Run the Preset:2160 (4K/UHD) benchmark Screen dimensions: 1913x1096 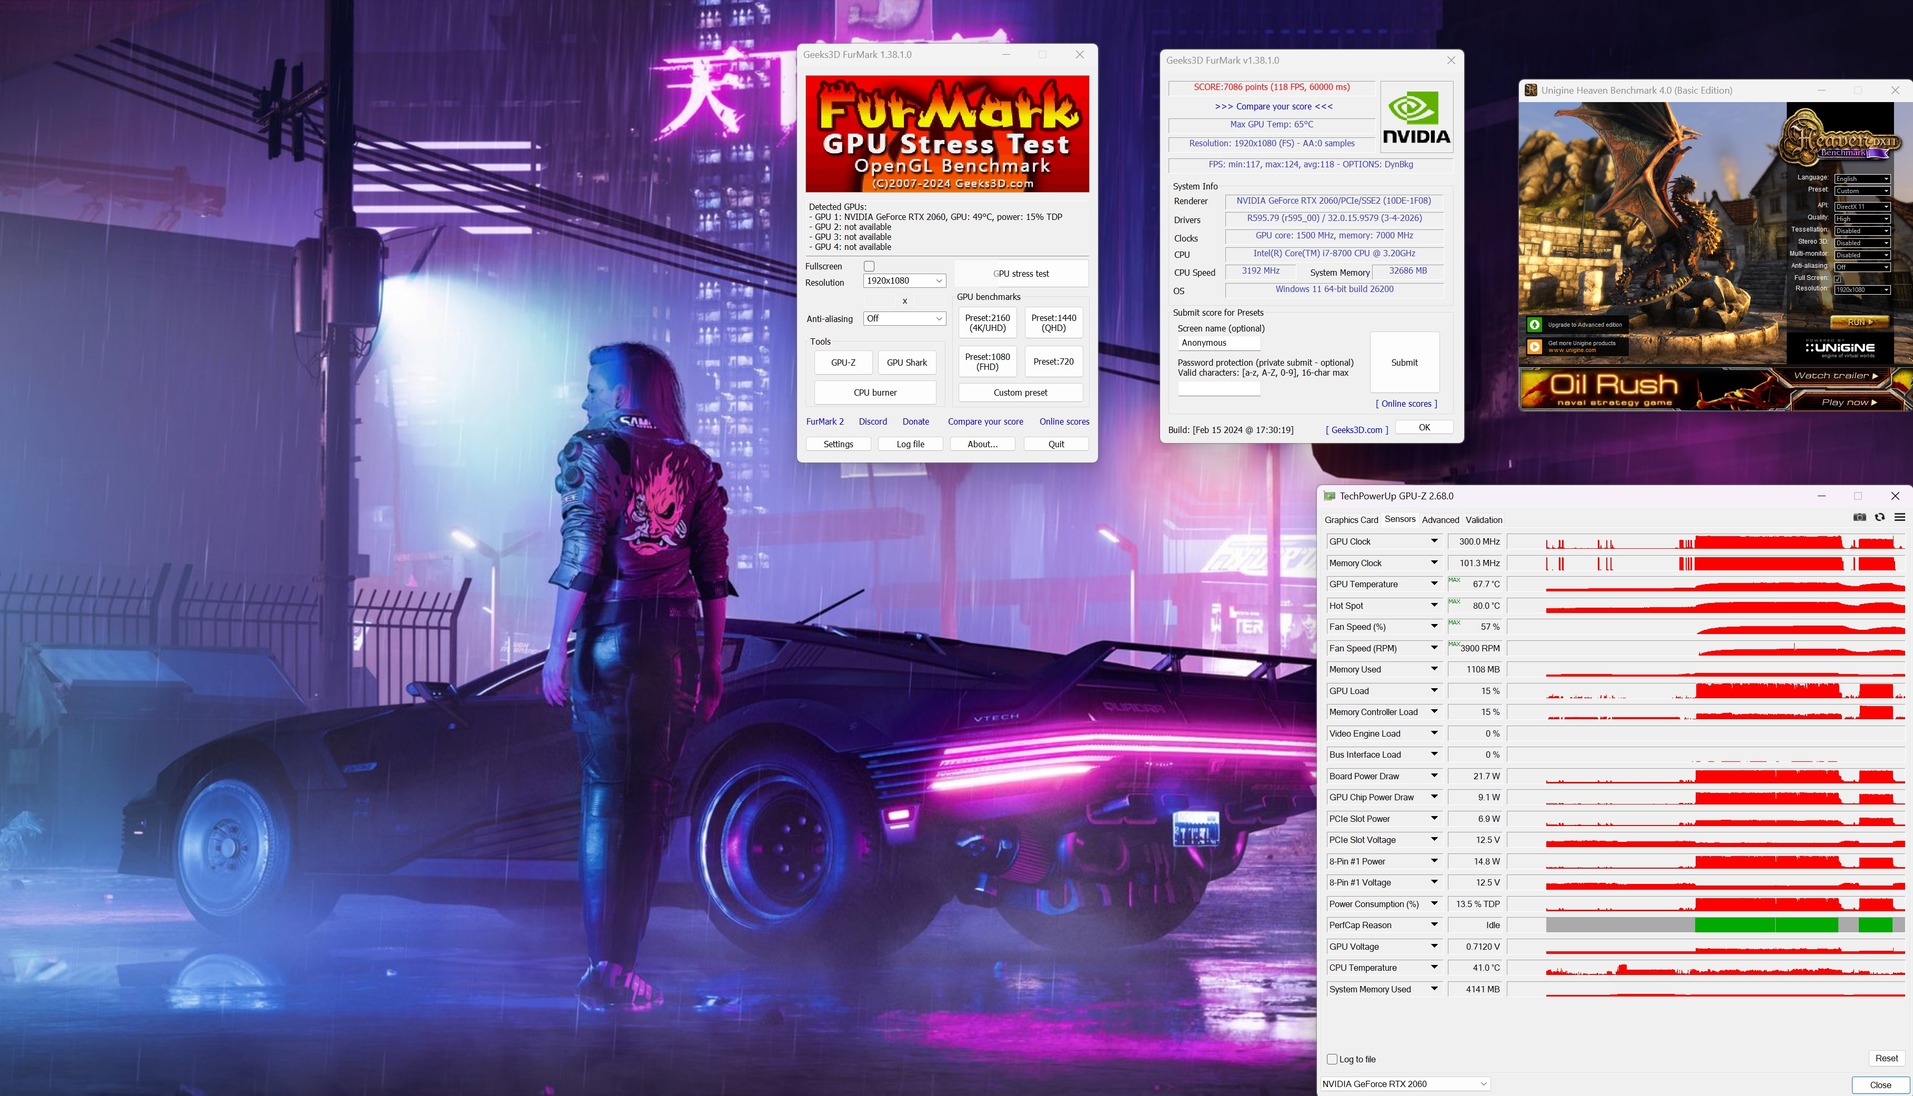pyautogui.click(x=987, y=323)
